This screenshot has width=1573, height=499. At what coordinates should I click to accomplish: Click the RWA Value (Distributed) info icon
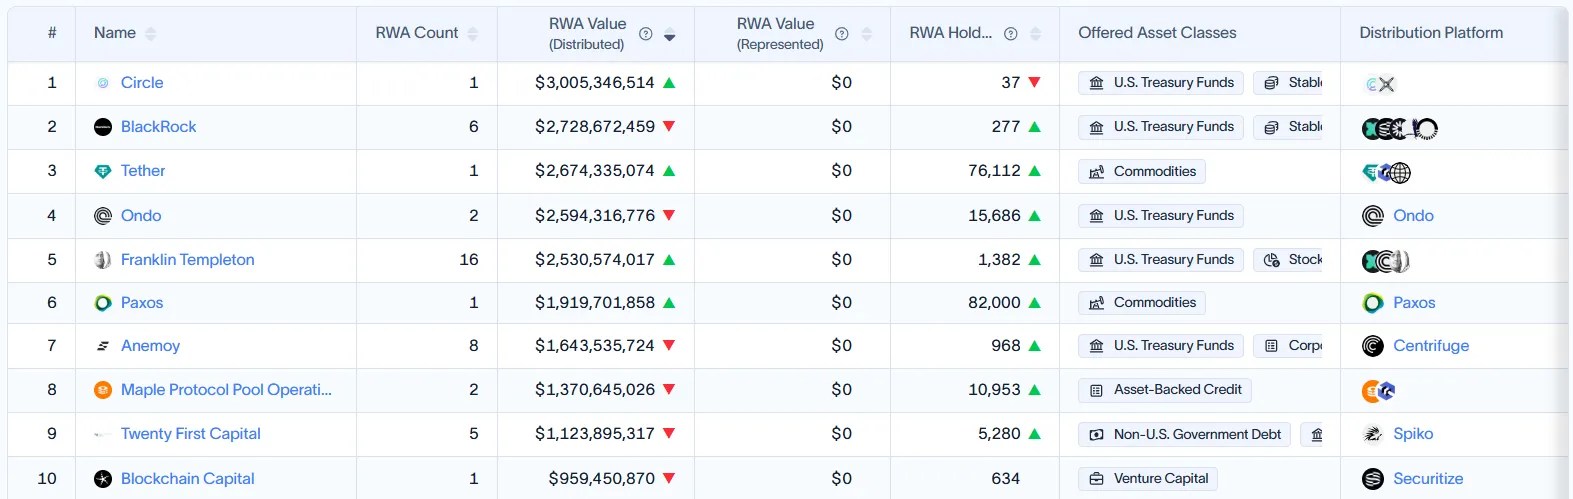(x=646, y=34)
